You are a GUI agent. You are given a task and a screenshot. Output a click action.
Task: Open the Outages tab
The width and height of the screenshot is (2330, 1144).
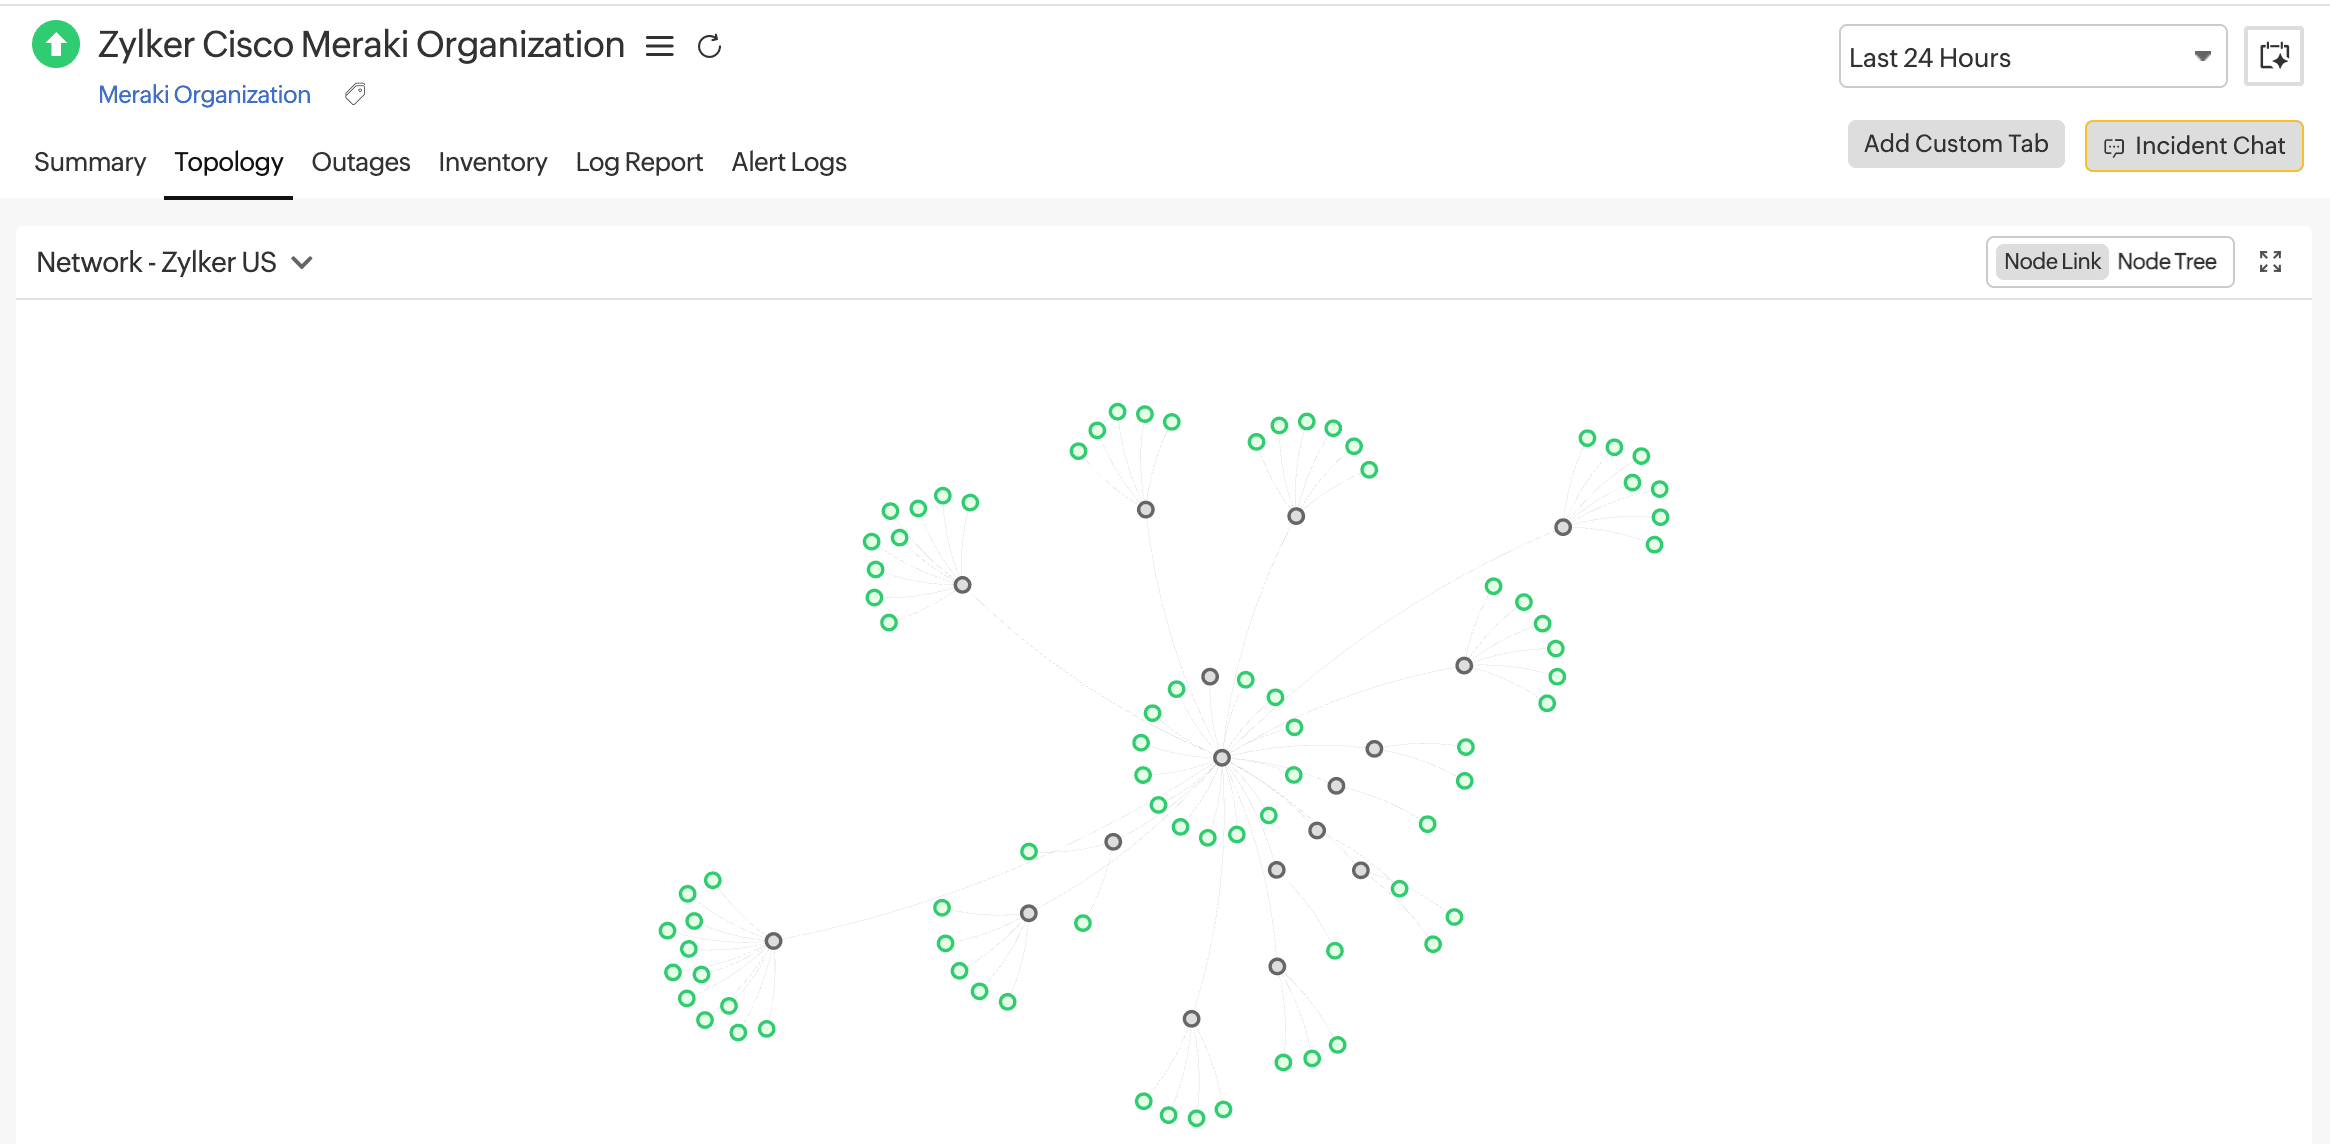pyautogui.click(x=361, y=162)
